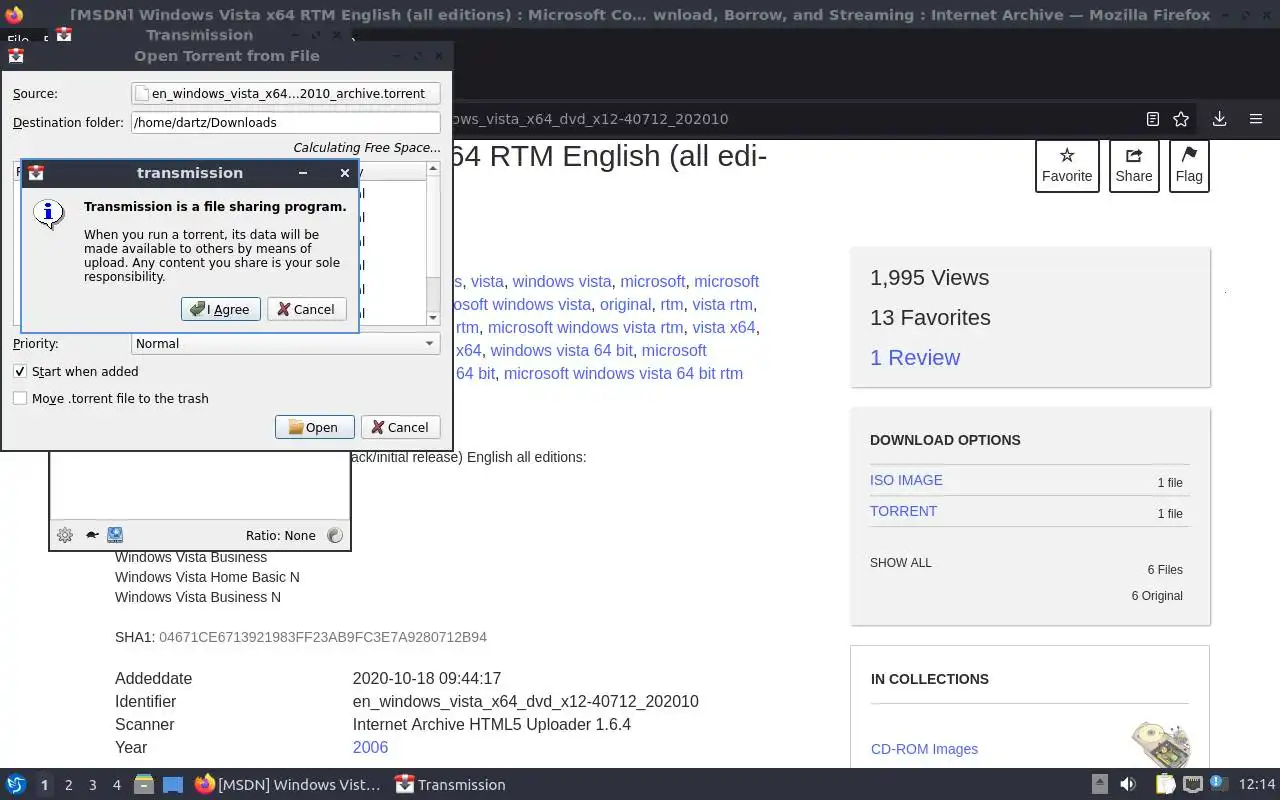Screen dimensions: 1280x800
Task: Cancel the Open Torrent from File dialog
Action: pyautogui.click(x=400, y=427)
